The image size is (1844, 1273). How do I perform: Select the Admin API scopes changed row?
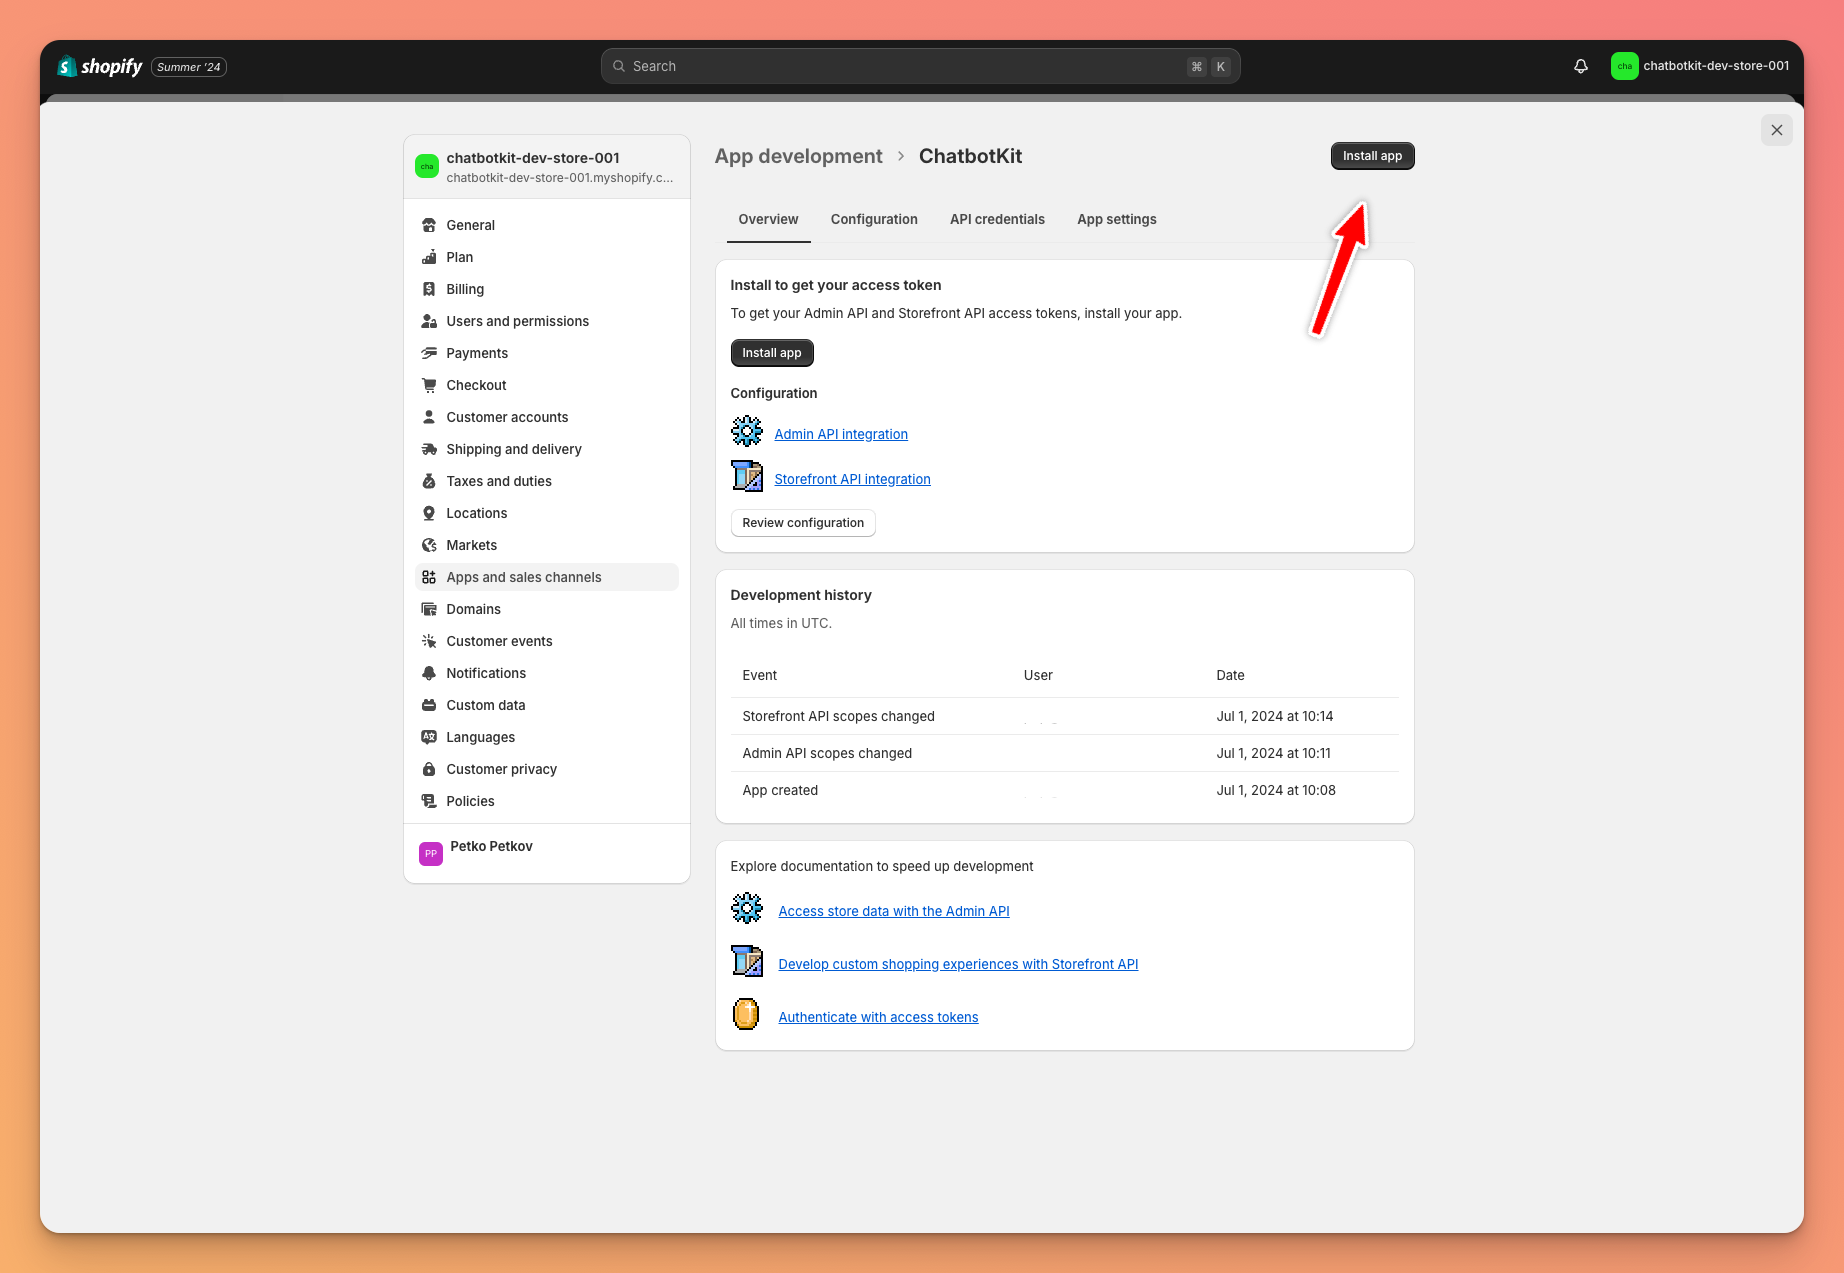point(1064,753)
